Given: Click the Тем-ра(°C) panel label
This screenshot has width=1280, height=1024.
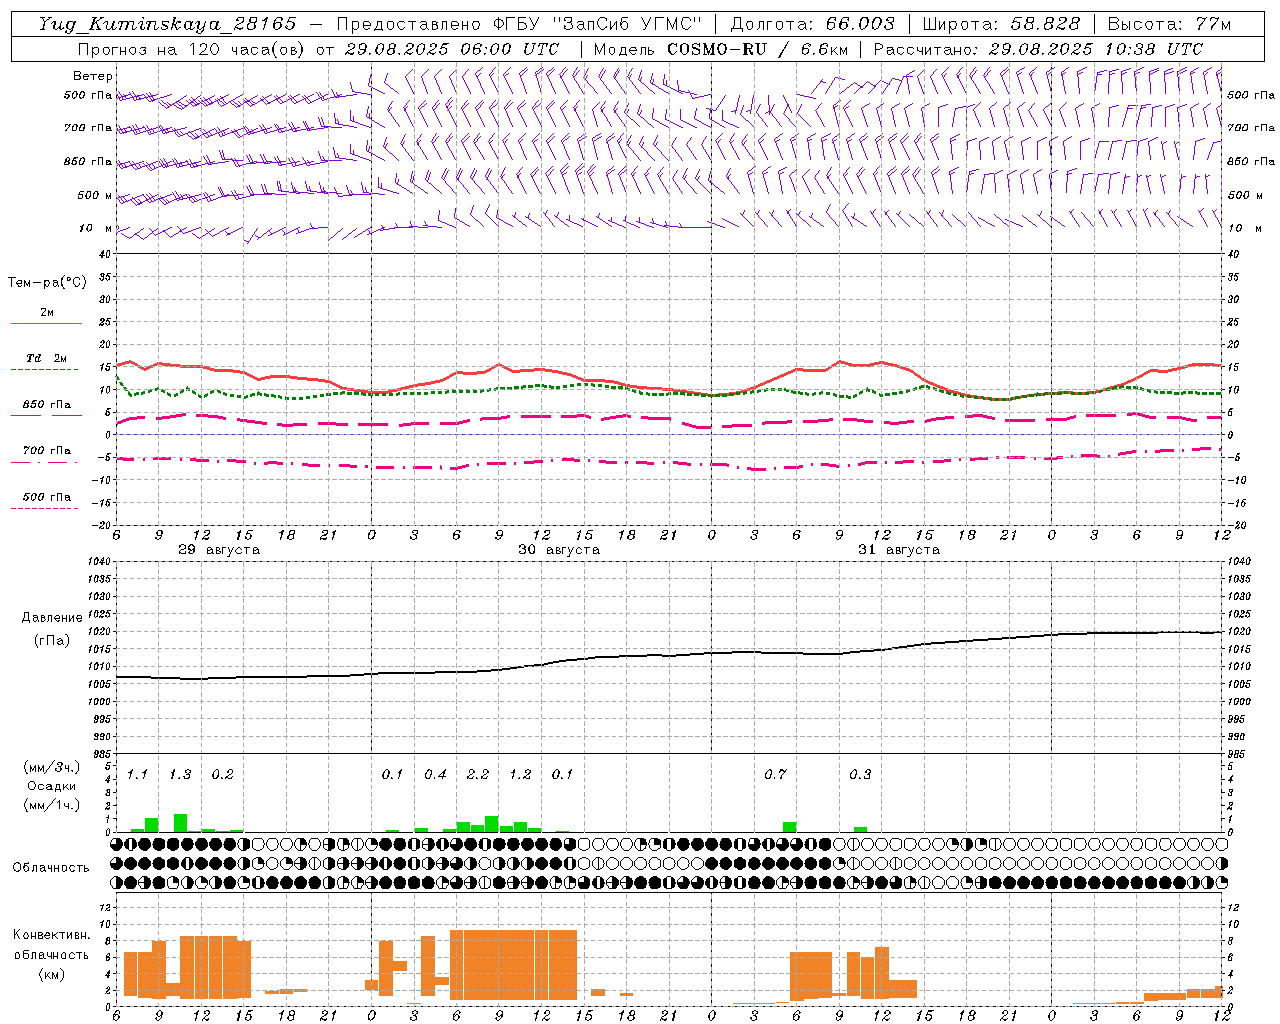Looking at the screenshot, I should tap(47, 283).
